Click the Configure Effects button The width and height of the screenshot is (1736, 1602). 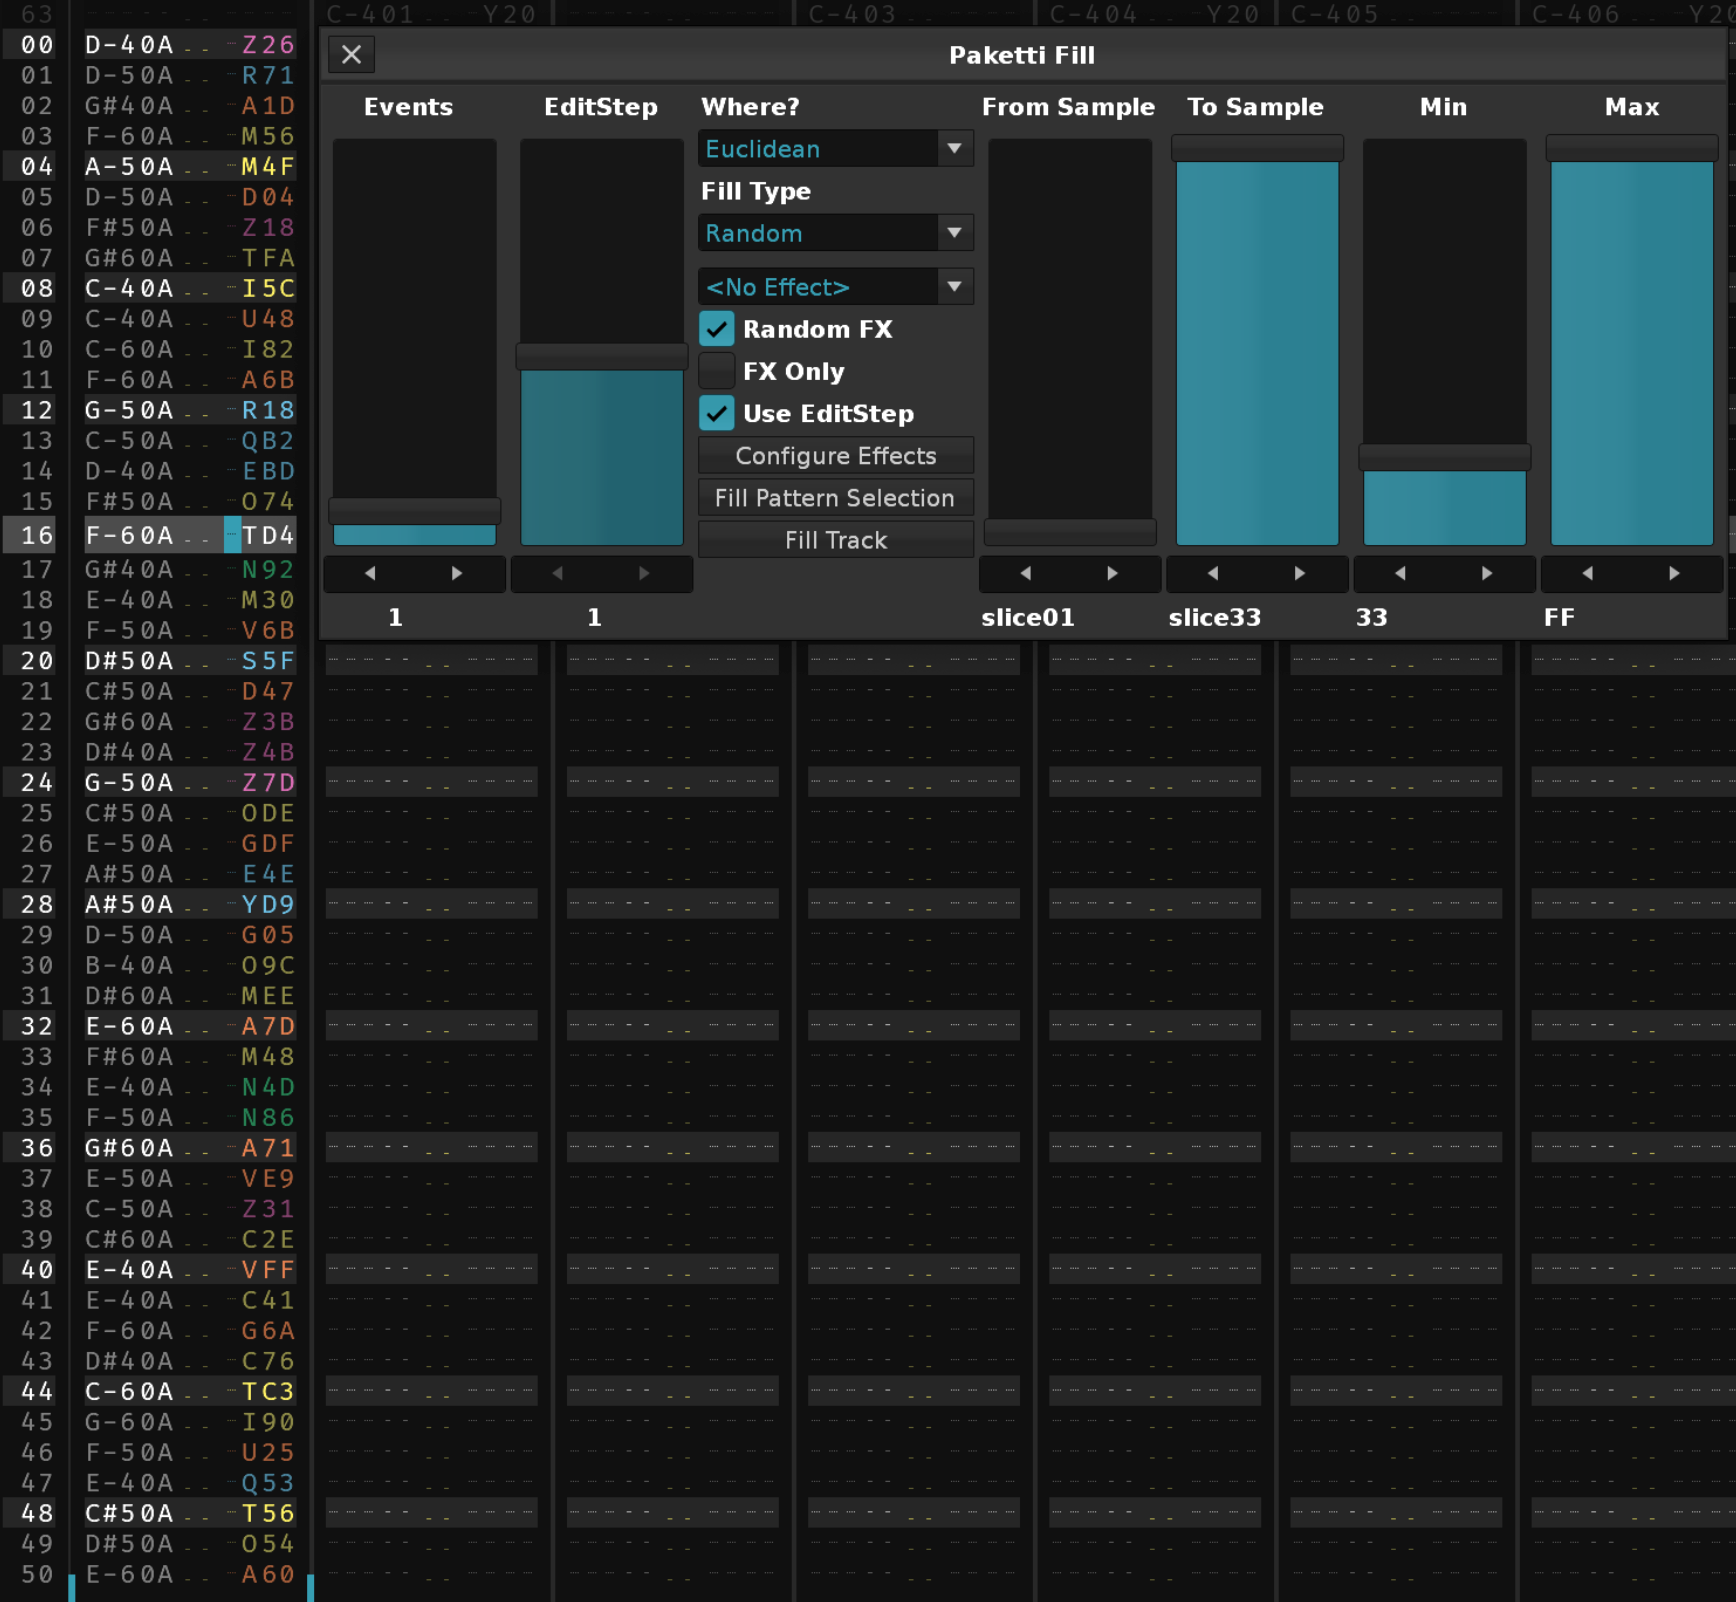tap(835, 456)
